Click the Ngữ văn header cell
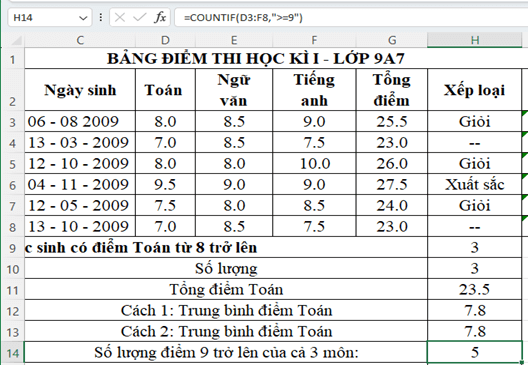Screen dimensions: 528x365 [x=234, y=90]
